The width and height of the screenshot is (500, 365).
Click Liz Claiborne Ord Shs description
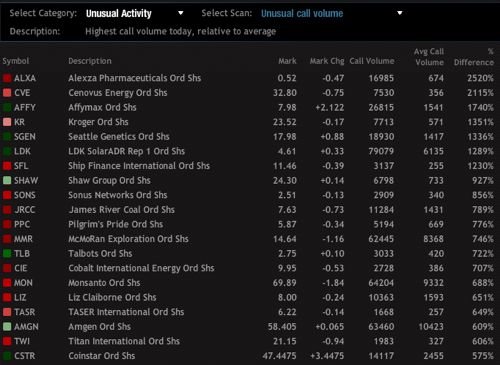click(x=112, y=297)
